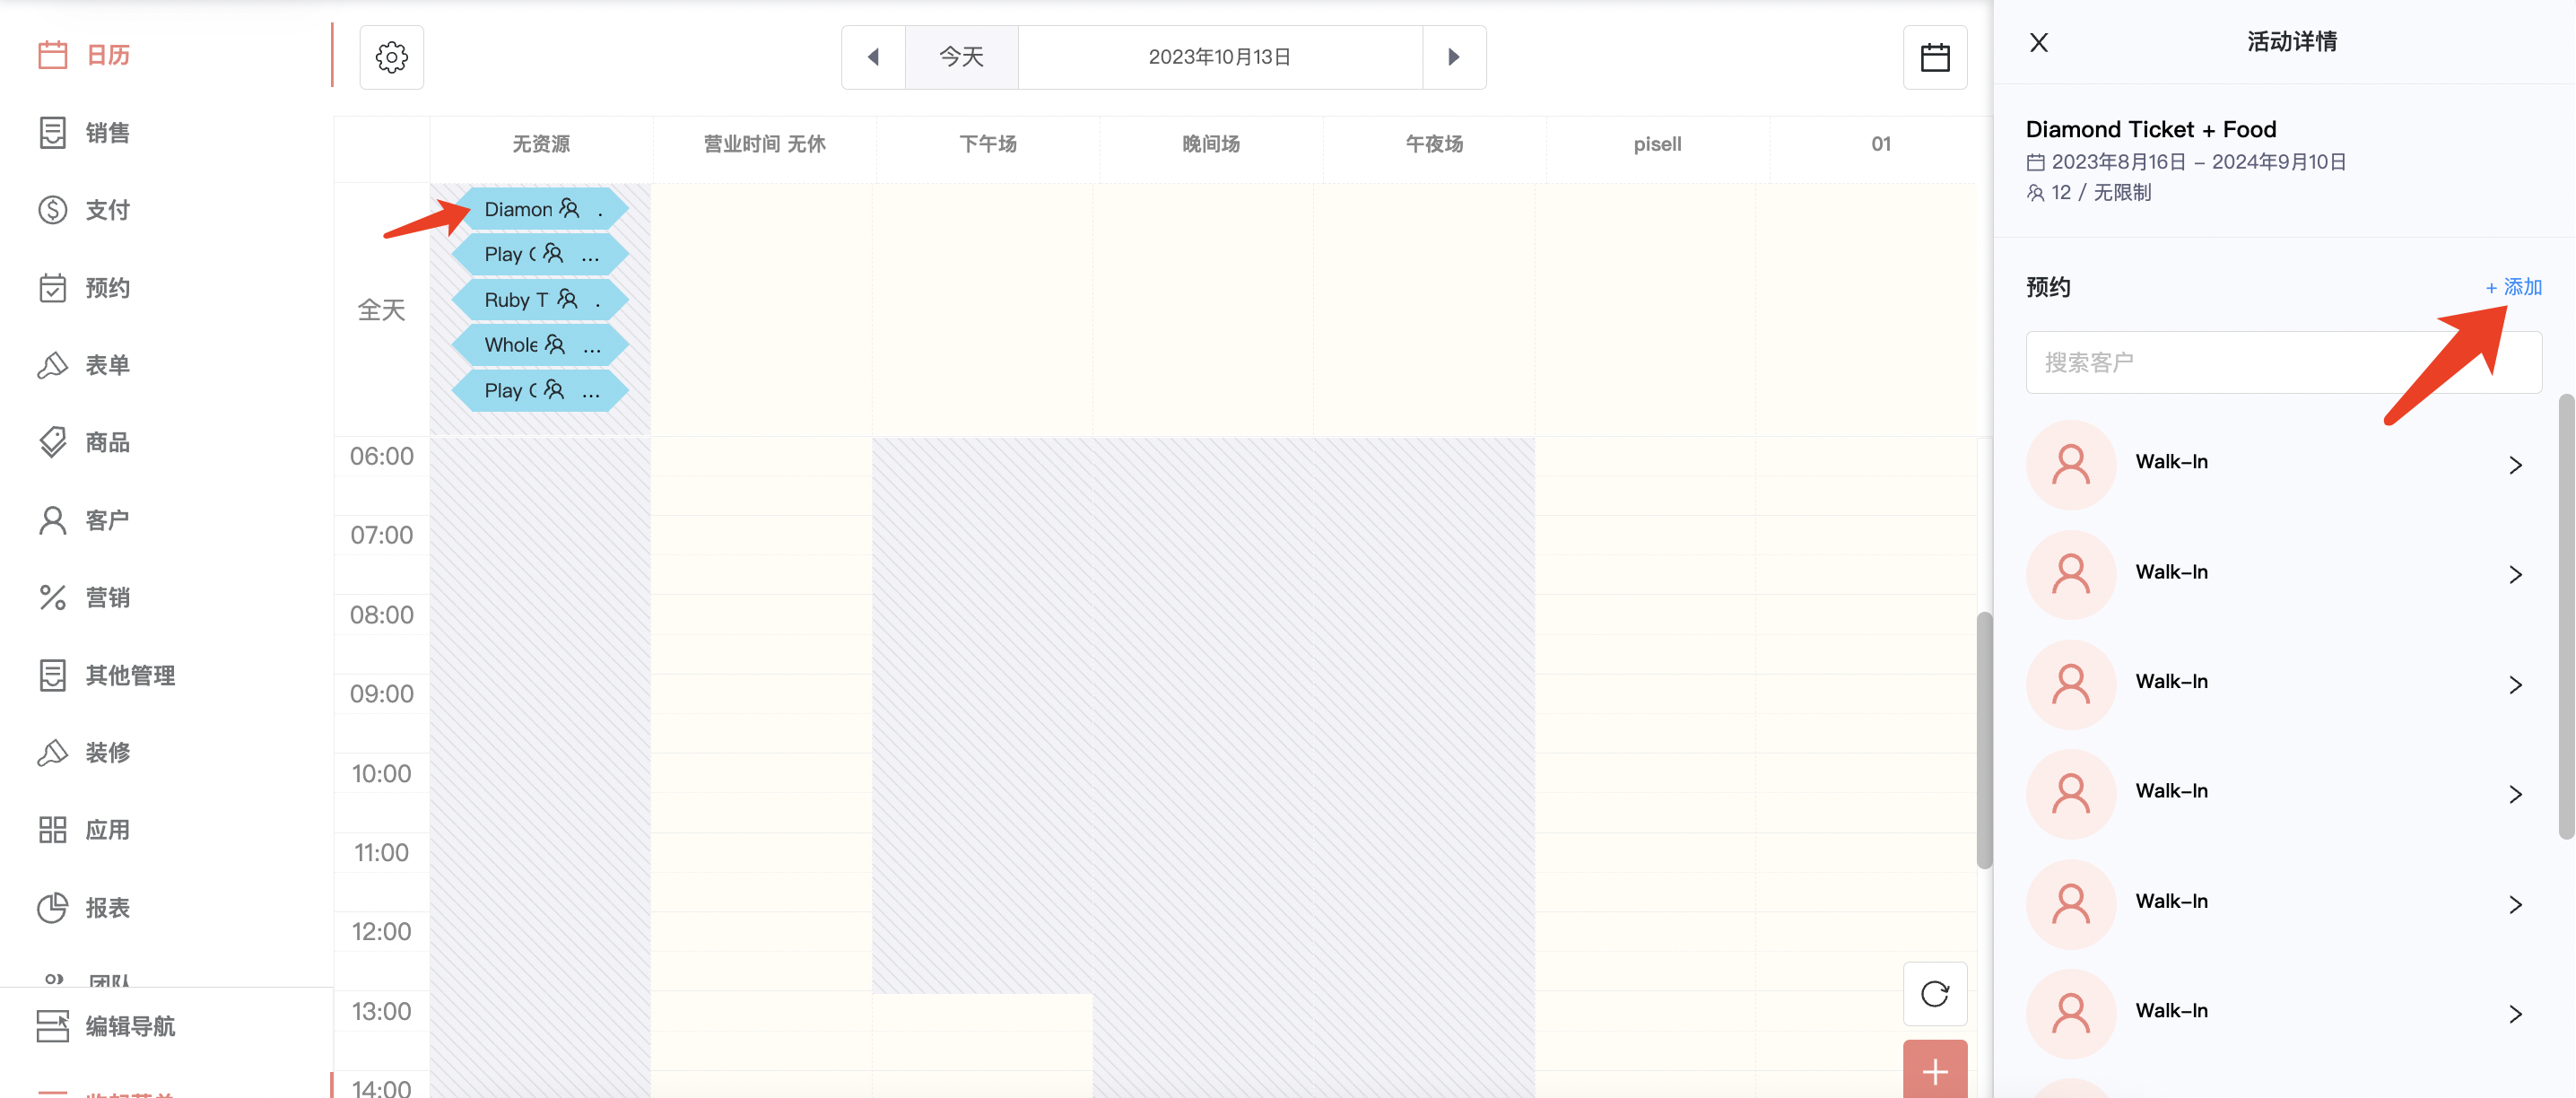Screen dimensions: 2576x1098
Task: Click the details panel scrollbar
Action: point(2566,617)
